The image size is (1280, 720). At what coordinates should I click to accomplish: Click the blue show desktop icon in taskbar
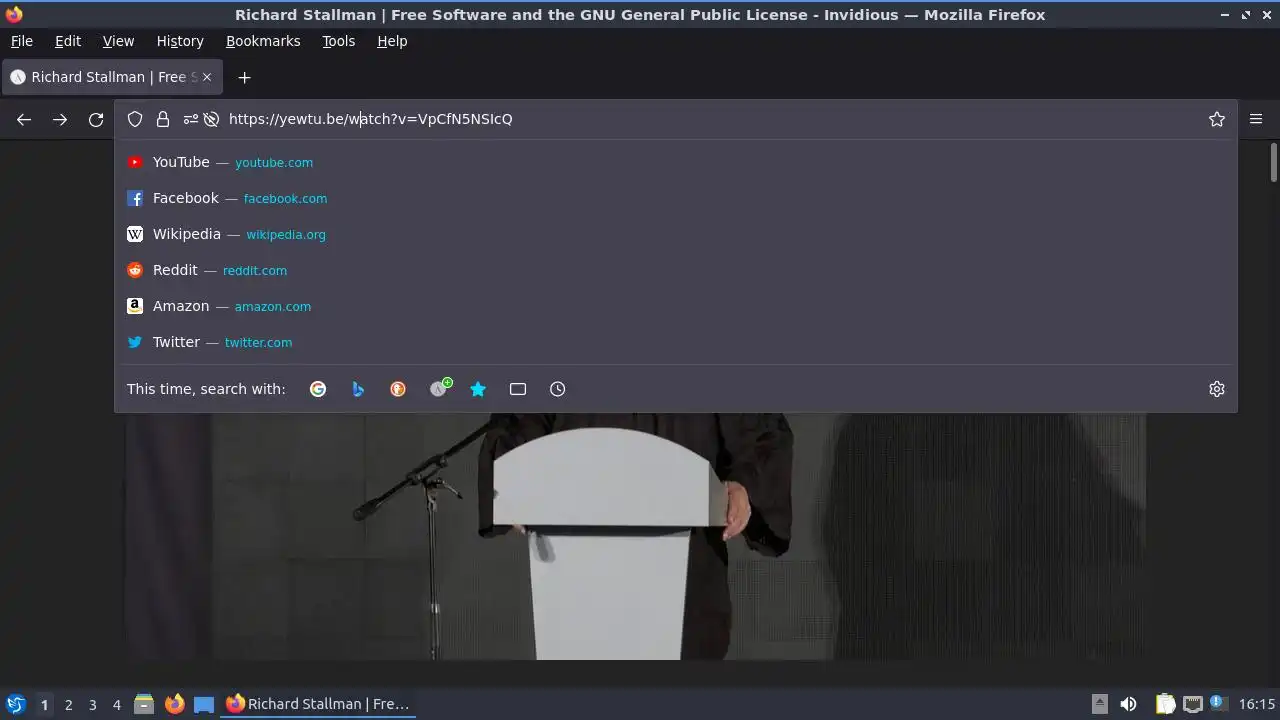pyautogui.click(x=204, y=704)
